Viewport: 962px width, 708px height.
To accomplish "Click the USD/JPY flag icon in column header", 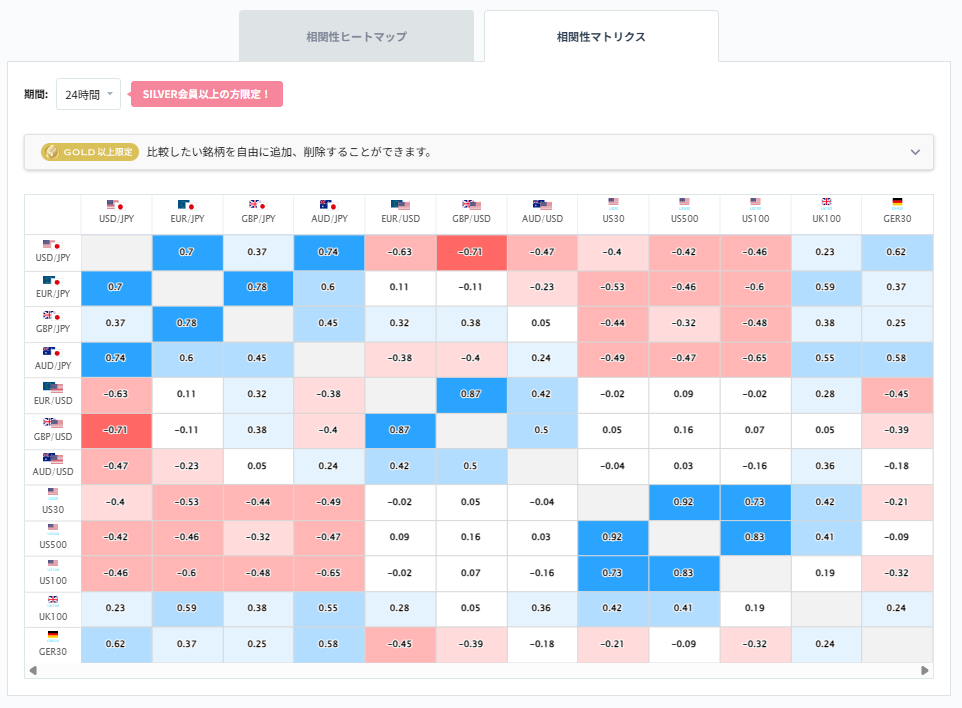I will pyautogui.click(x=117, y=206).
